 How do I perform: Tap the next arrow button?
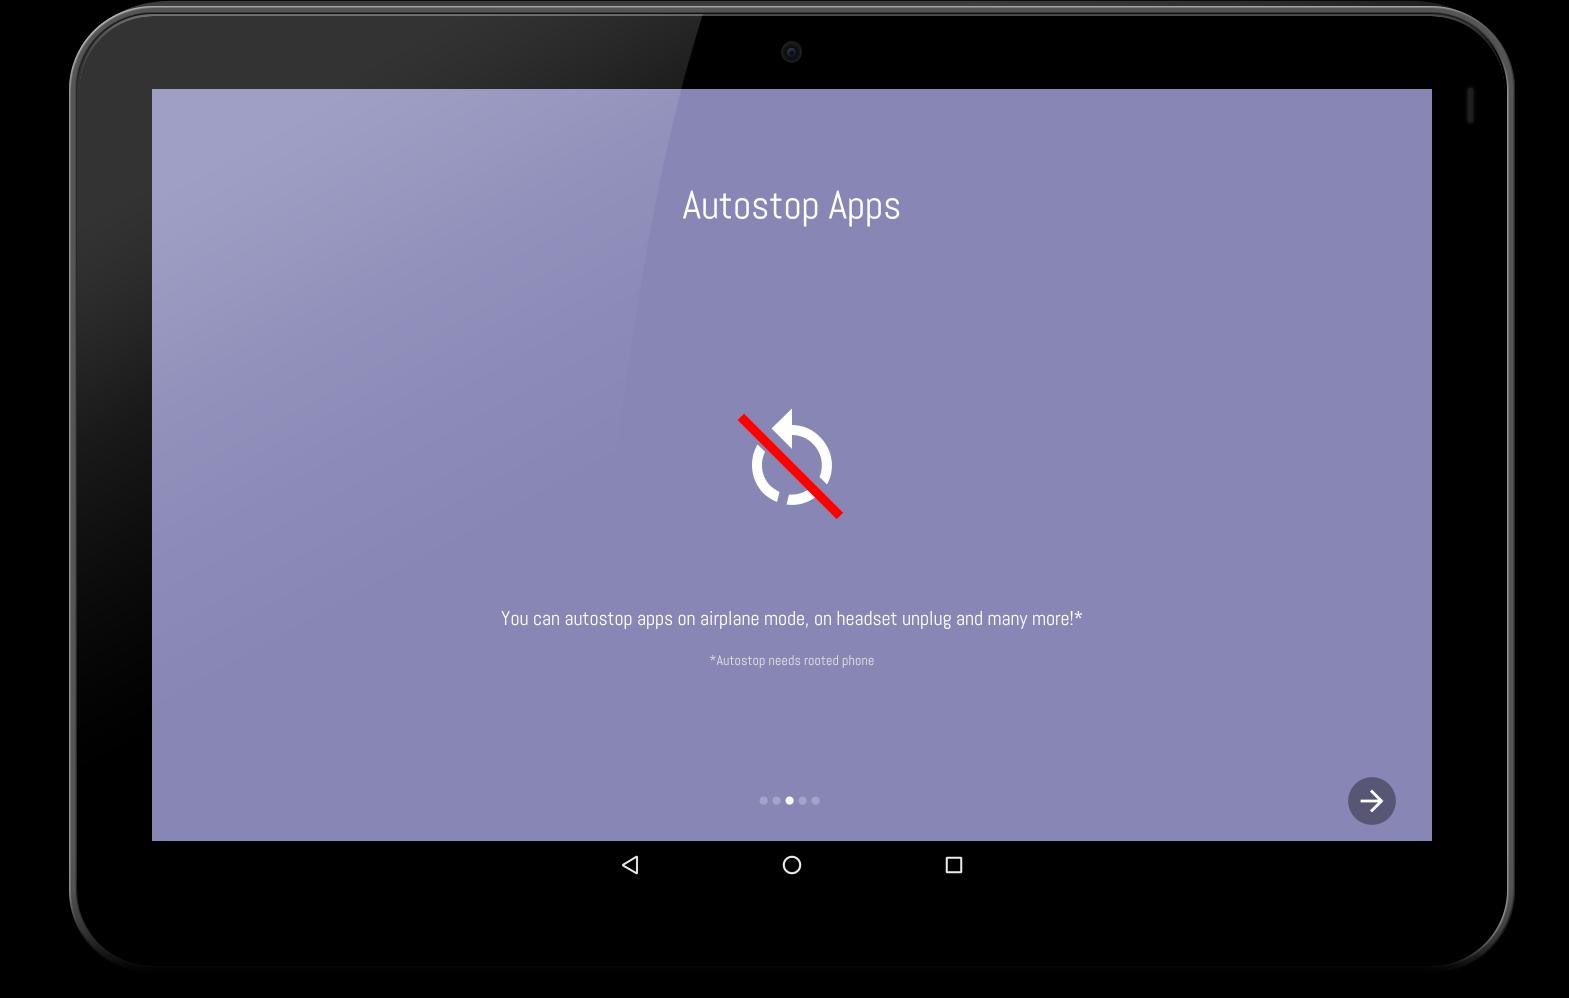(x=1371, y=801)
